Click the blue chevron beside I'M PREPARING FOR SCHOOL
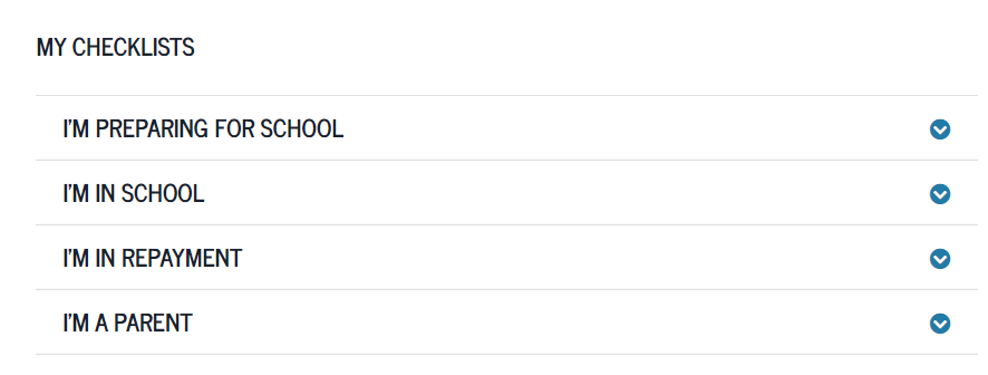 tap(939, 129)
